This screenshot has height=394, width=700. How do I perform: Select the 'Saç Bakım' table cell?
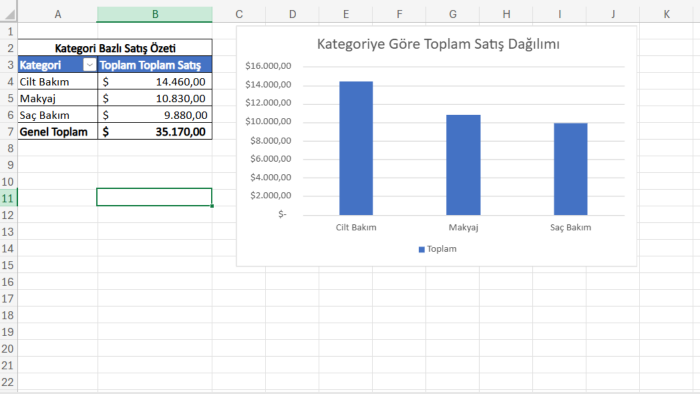[x=58, y=115]
